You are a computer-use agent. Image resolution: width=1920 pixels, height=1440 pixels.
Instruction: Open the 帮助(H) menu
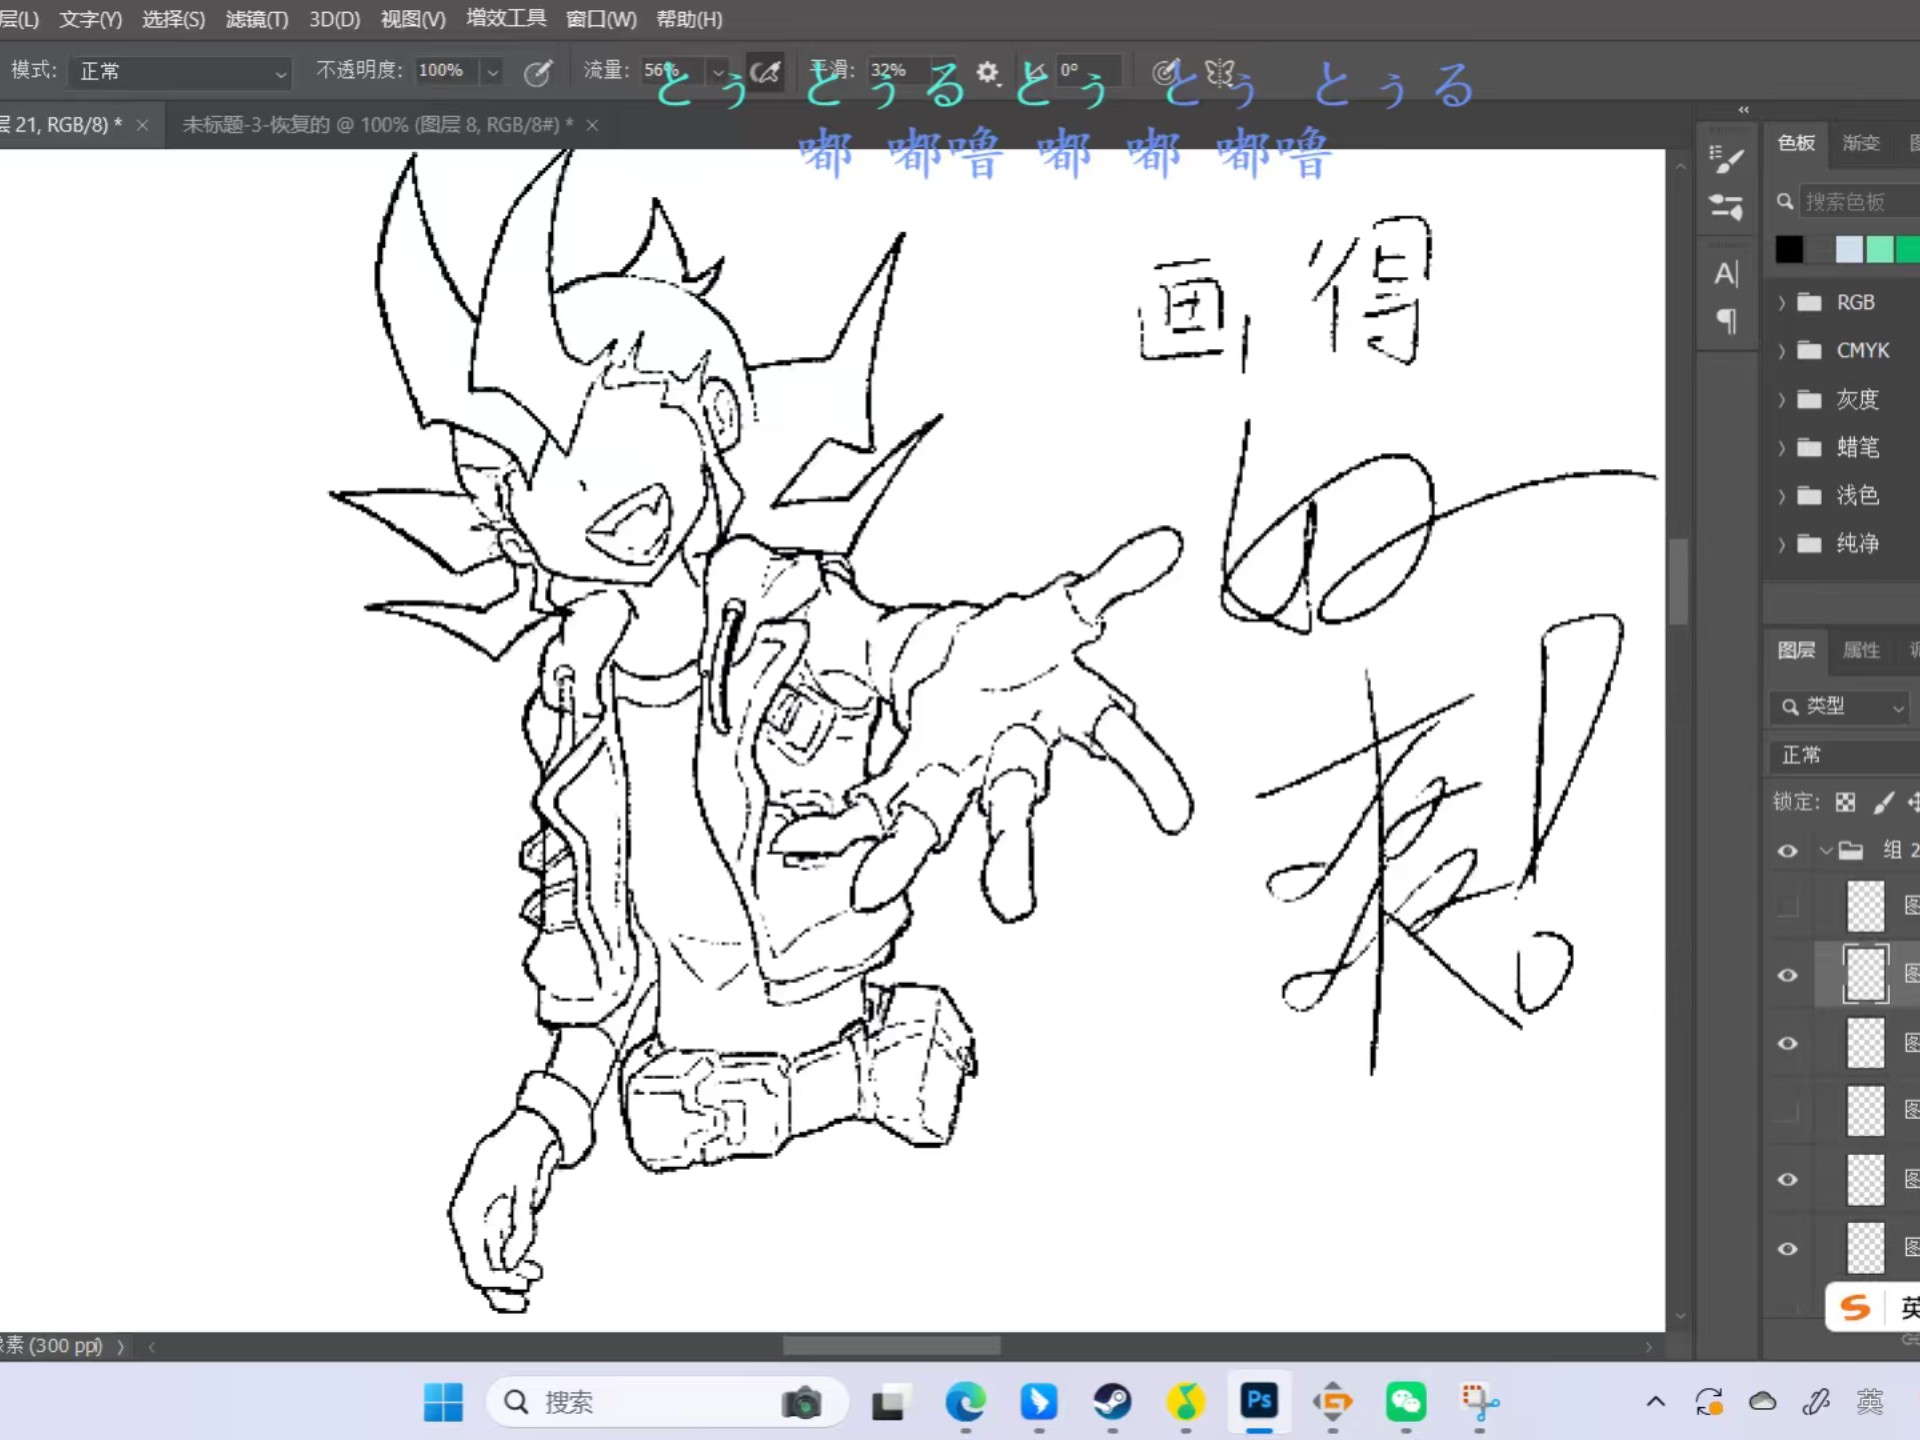[689, 20]
